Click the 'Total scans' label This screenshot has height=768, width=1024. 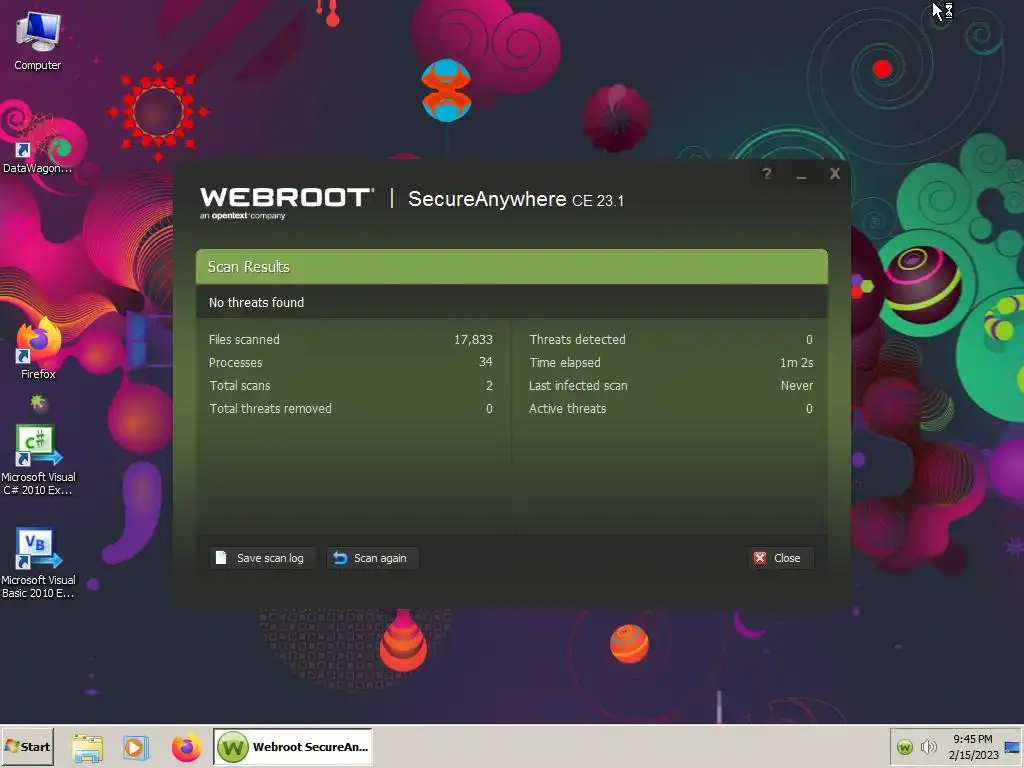(240, 385)
